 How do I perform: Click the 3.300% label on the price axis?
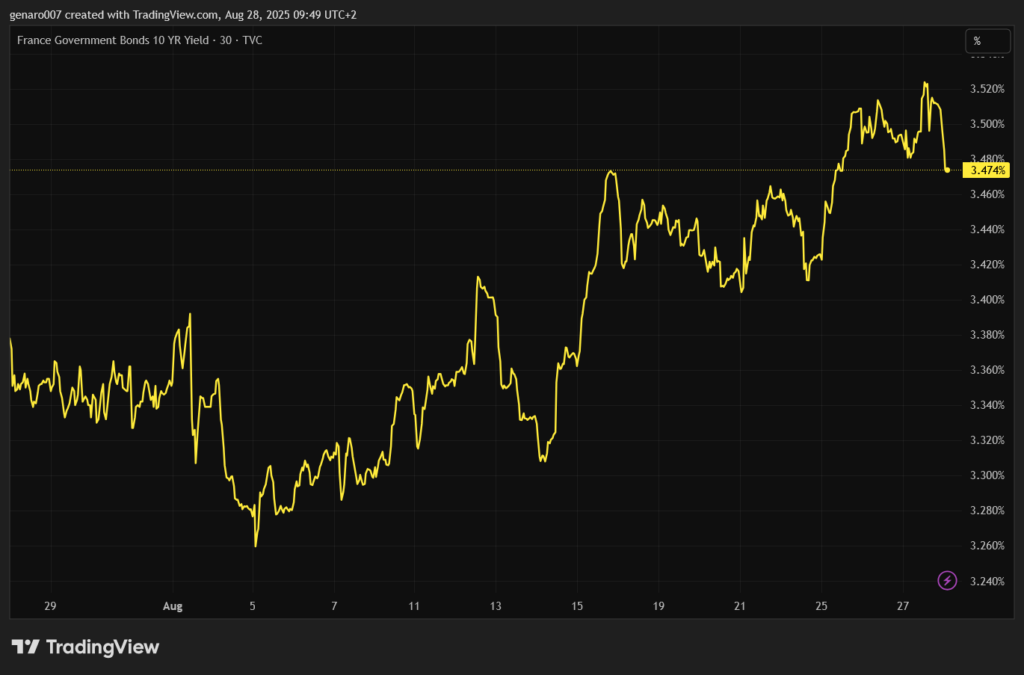click(987, 475)
